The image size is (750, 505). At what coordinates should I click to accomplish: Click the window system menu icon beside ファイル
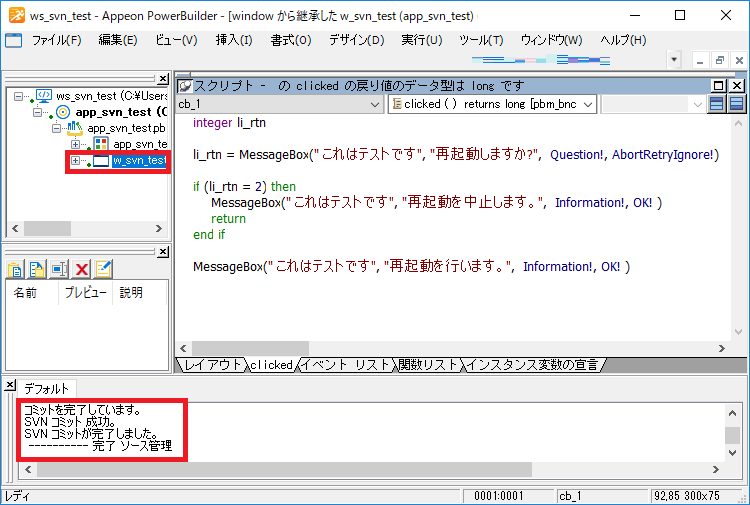pos(13,40)
